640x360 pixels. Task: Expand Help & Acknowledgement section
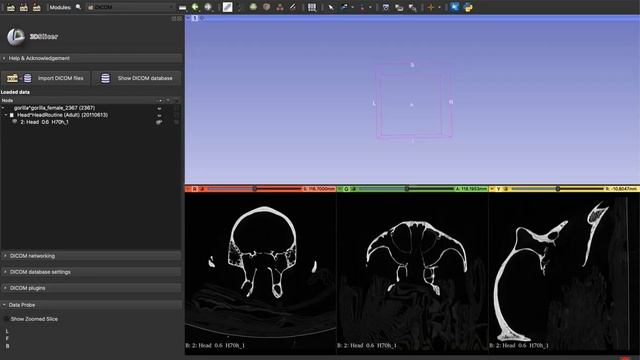pyautogui.click(x=91, y=58)
